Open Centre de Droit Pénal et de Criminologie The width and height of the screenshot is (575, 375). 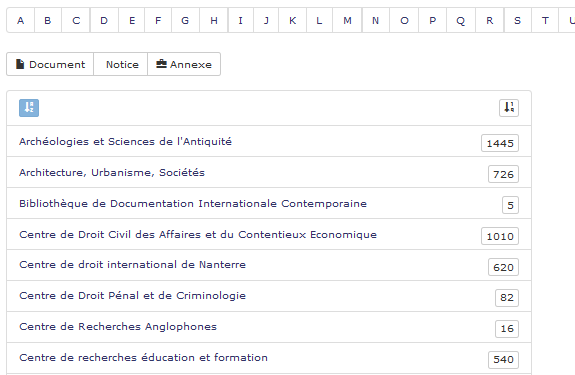132,295
